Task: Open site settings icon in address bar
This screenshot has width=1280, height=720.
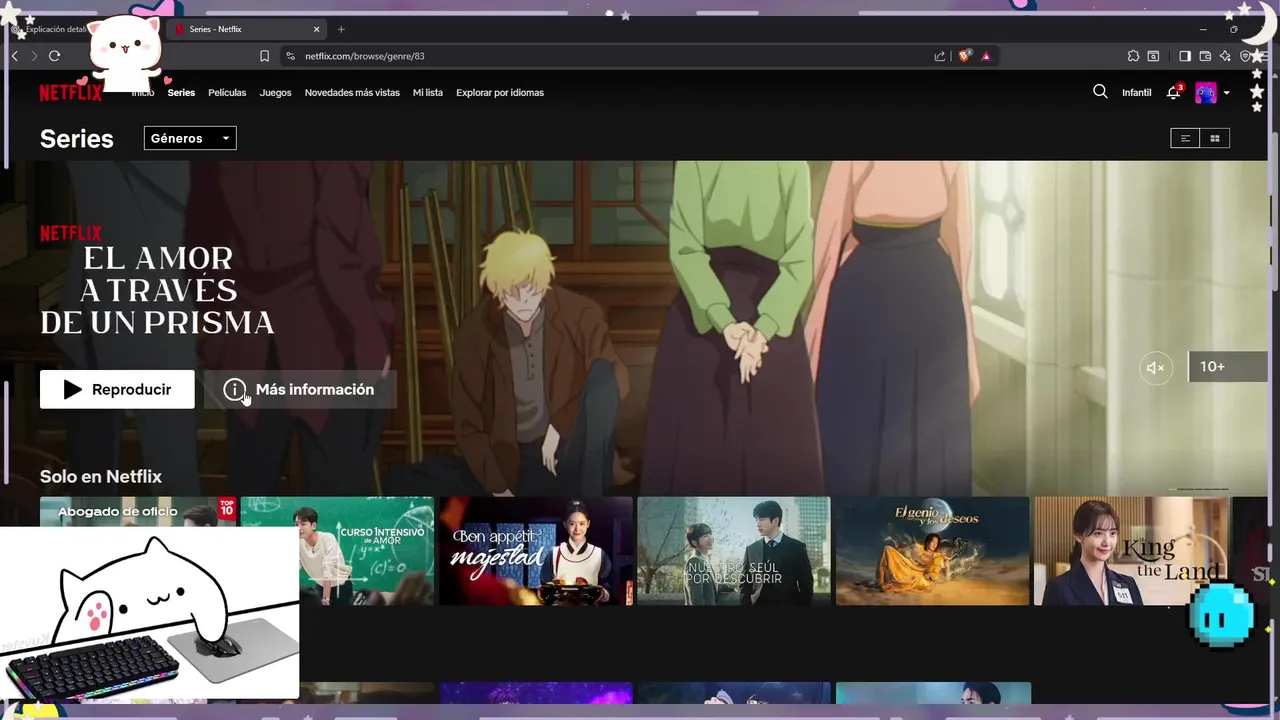Action: (x=290, y=56)
